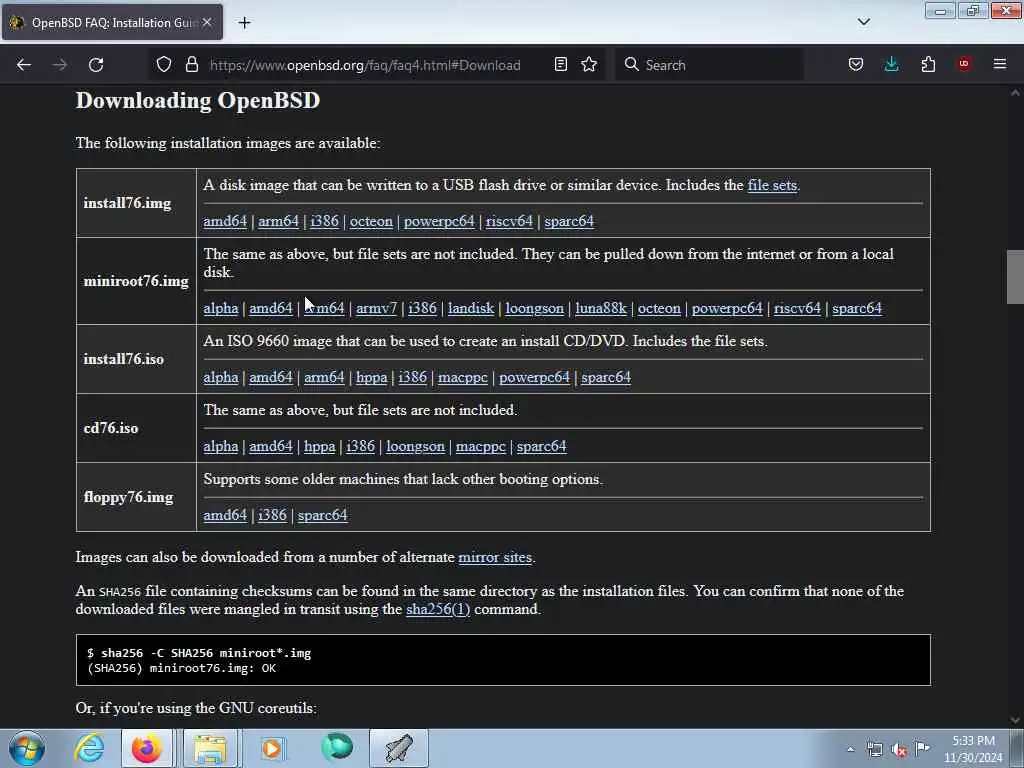Show downloads panel

pyautogui.click(x=891, y=65)
